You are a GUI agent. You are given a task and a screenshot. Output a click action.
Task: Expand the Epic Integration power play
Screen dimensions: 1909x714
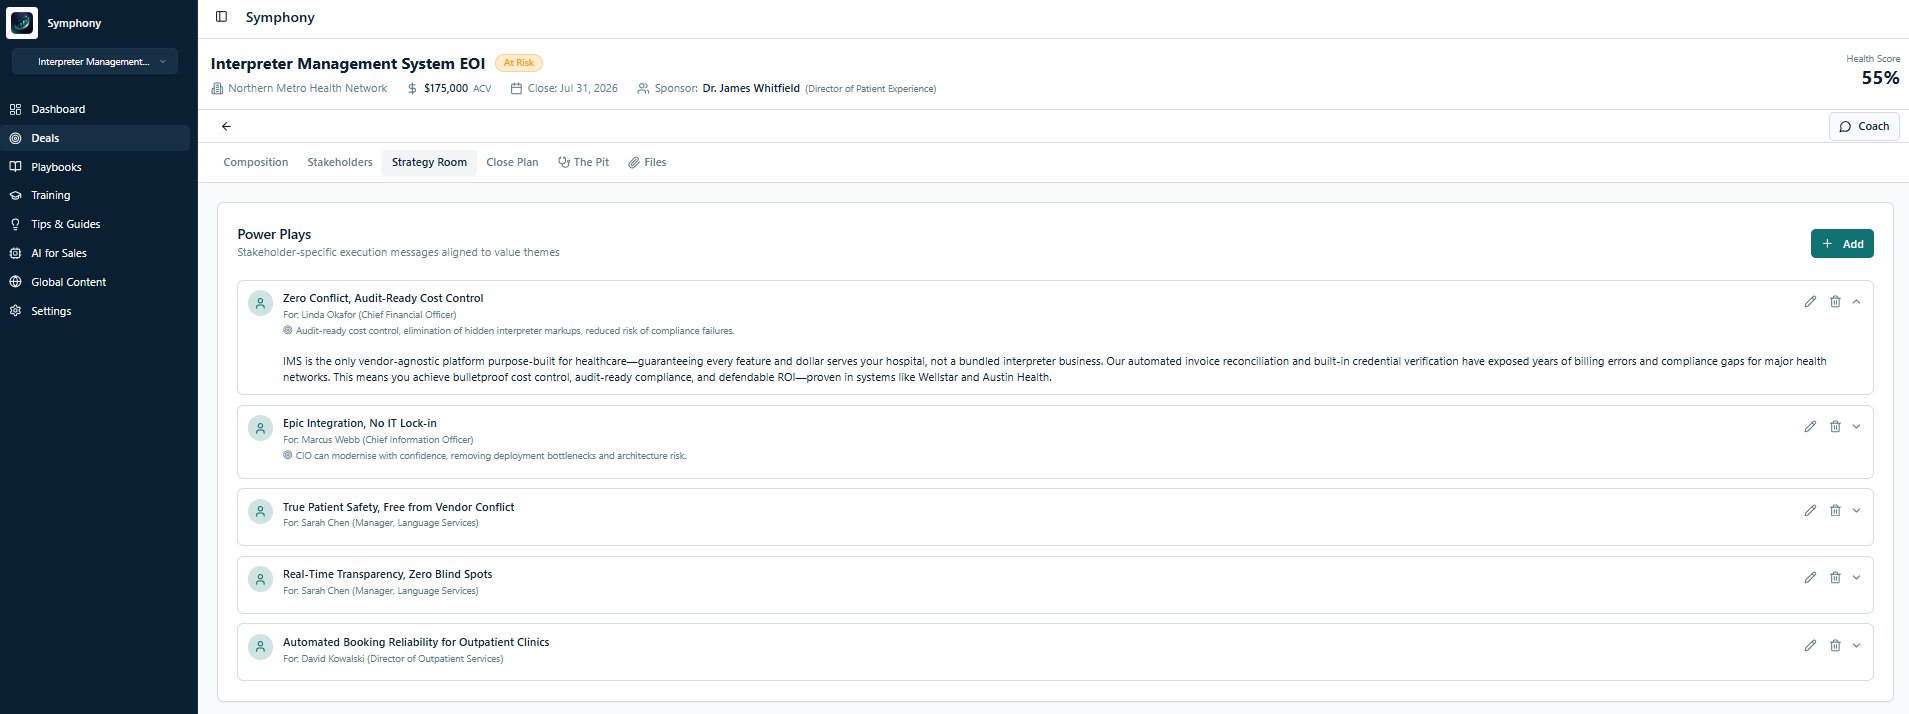coord(1856,427)
